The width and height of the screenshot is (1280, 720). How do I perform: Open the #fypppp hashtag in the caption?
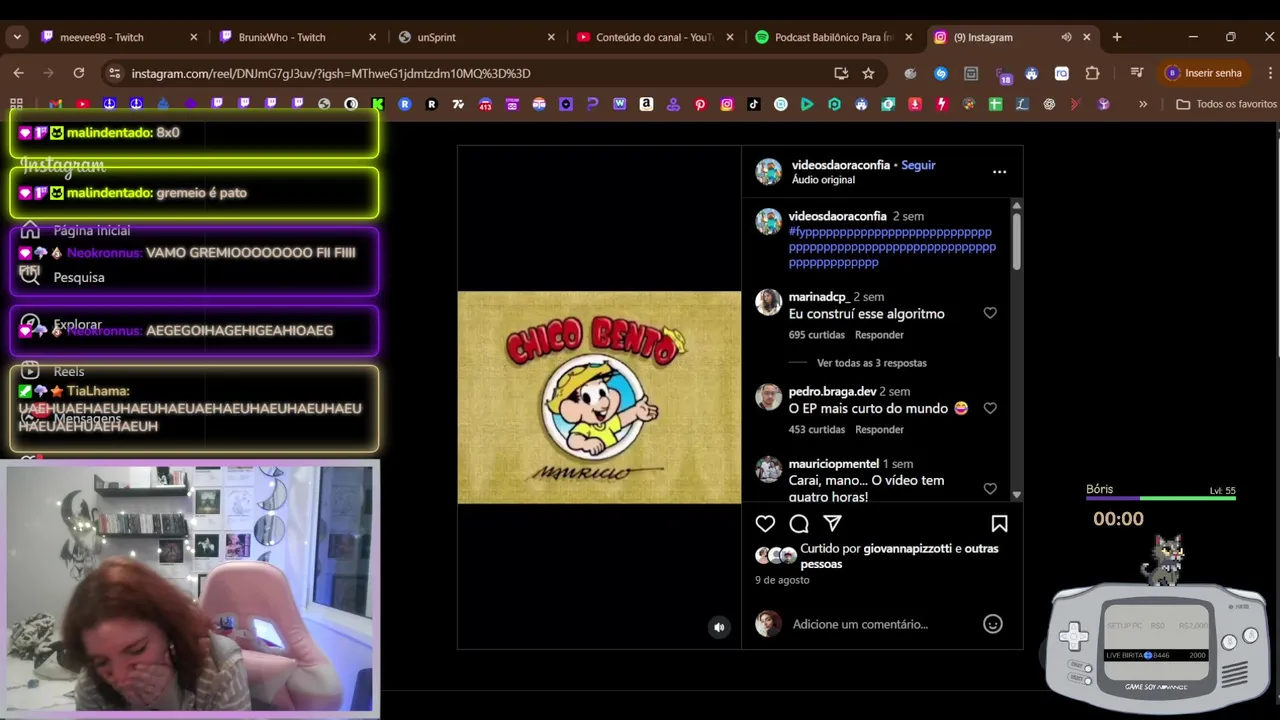click(x=892, y=247)
